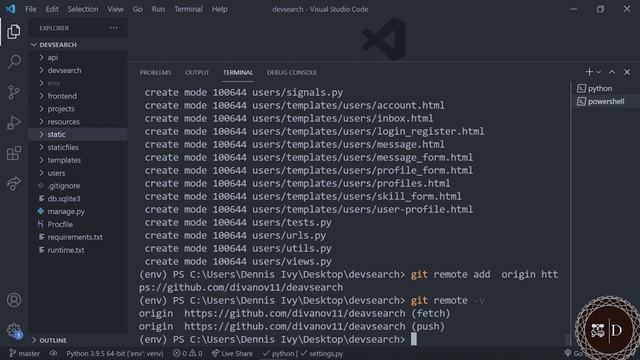The image size is (640, 360).
Task: Click python settings.py status item
Action: coord(303,353)
